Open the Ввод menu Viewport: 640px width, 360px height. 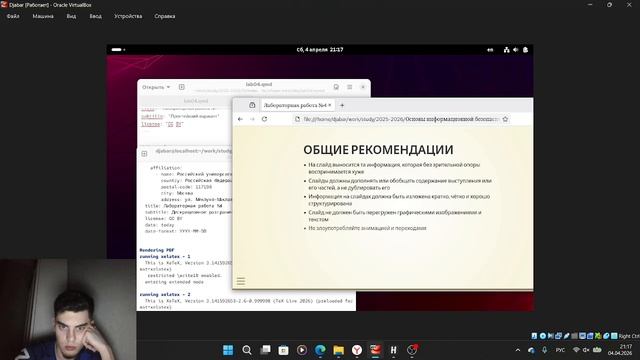pos(96,16)
